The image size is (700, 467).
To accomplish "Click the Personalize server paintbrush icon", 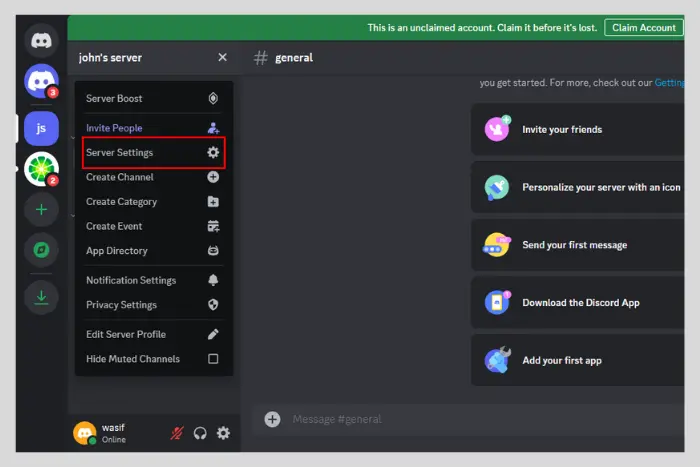I will (496, 188).
